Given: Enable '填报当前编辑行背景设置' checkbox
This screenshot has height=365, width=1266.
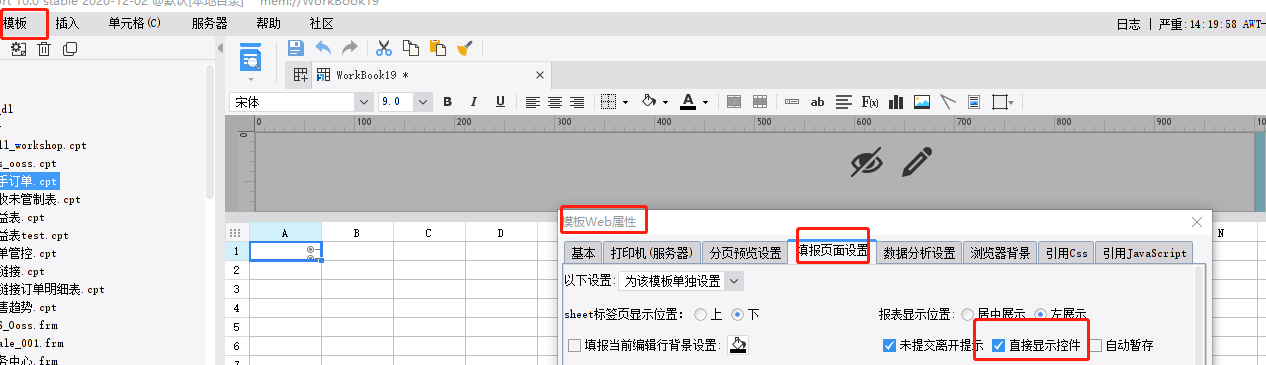Looking at the screenshot, I should (574, 345).
